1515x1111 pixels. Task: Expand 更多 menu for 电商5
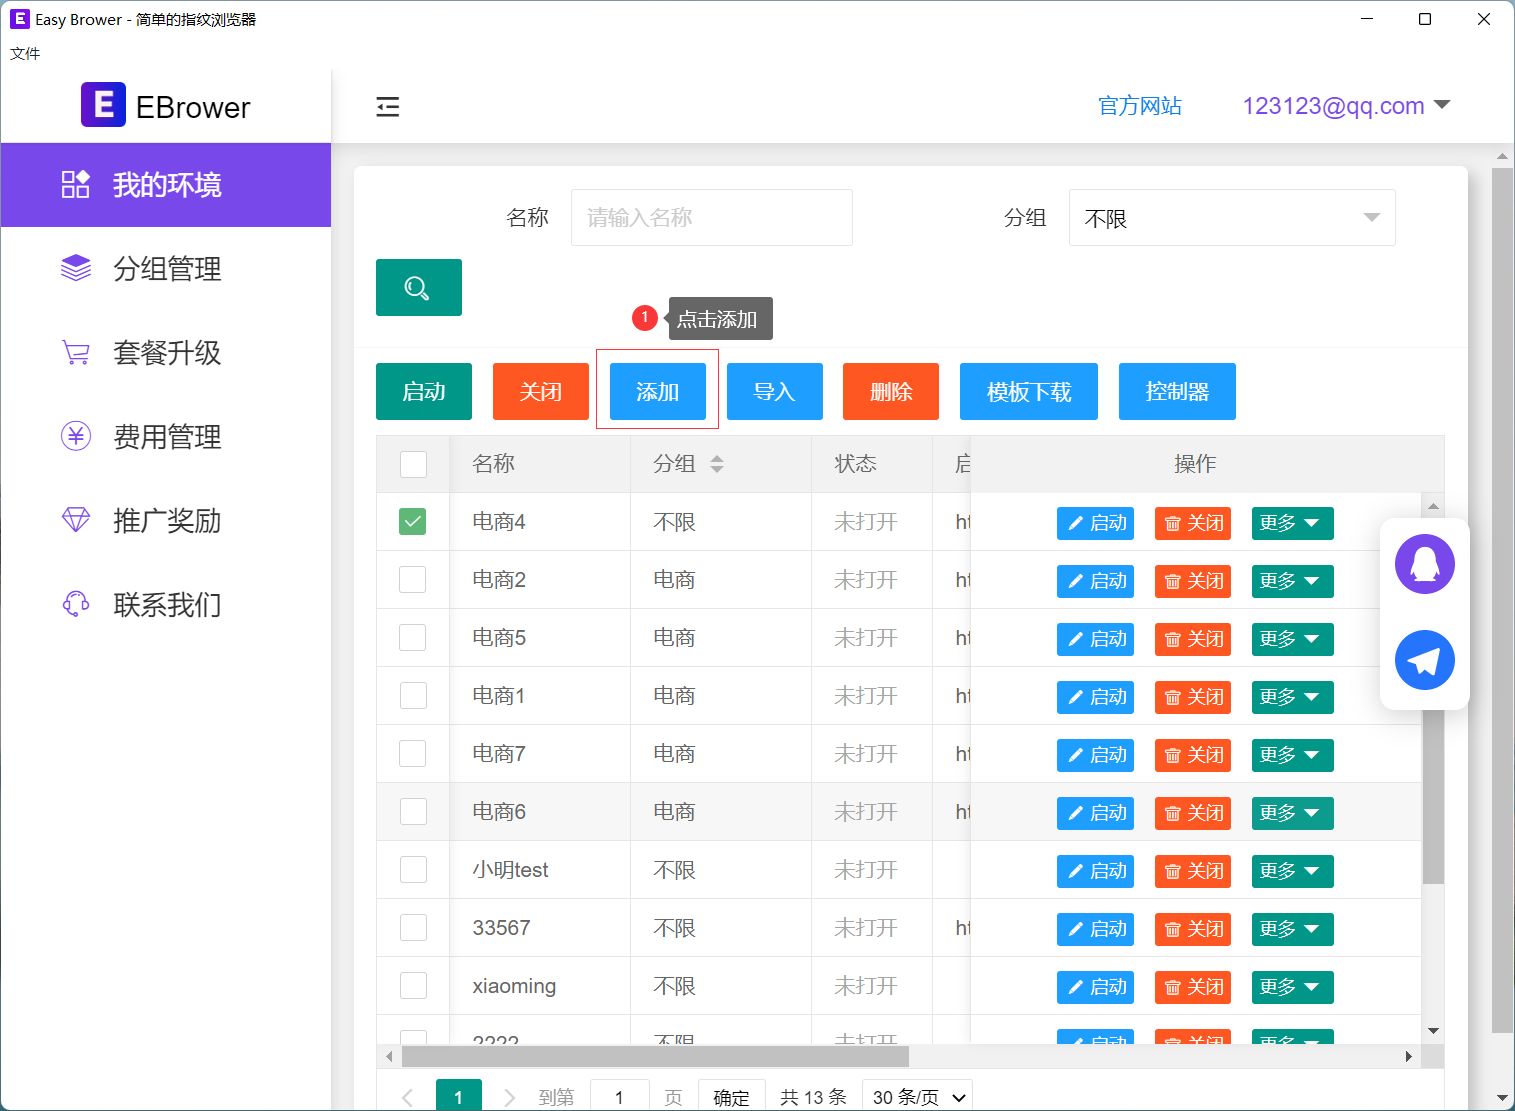[1292, 639]
